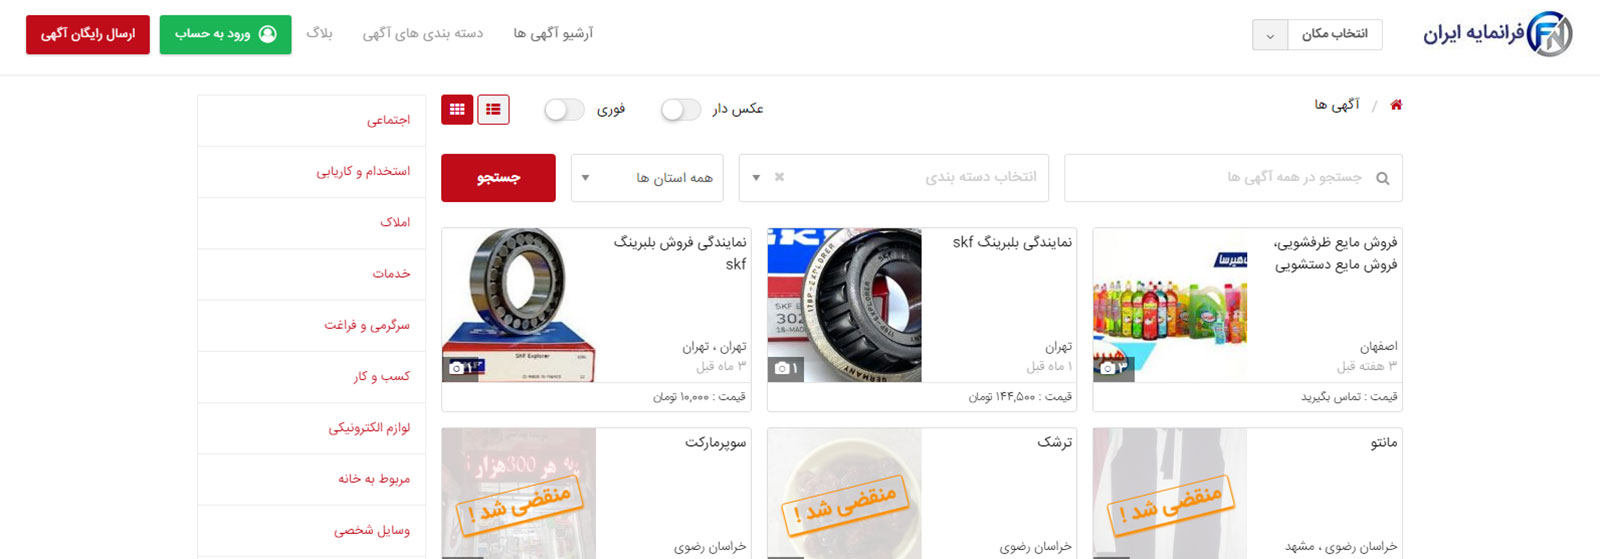Click the red جستجو search button

point(498,178)
